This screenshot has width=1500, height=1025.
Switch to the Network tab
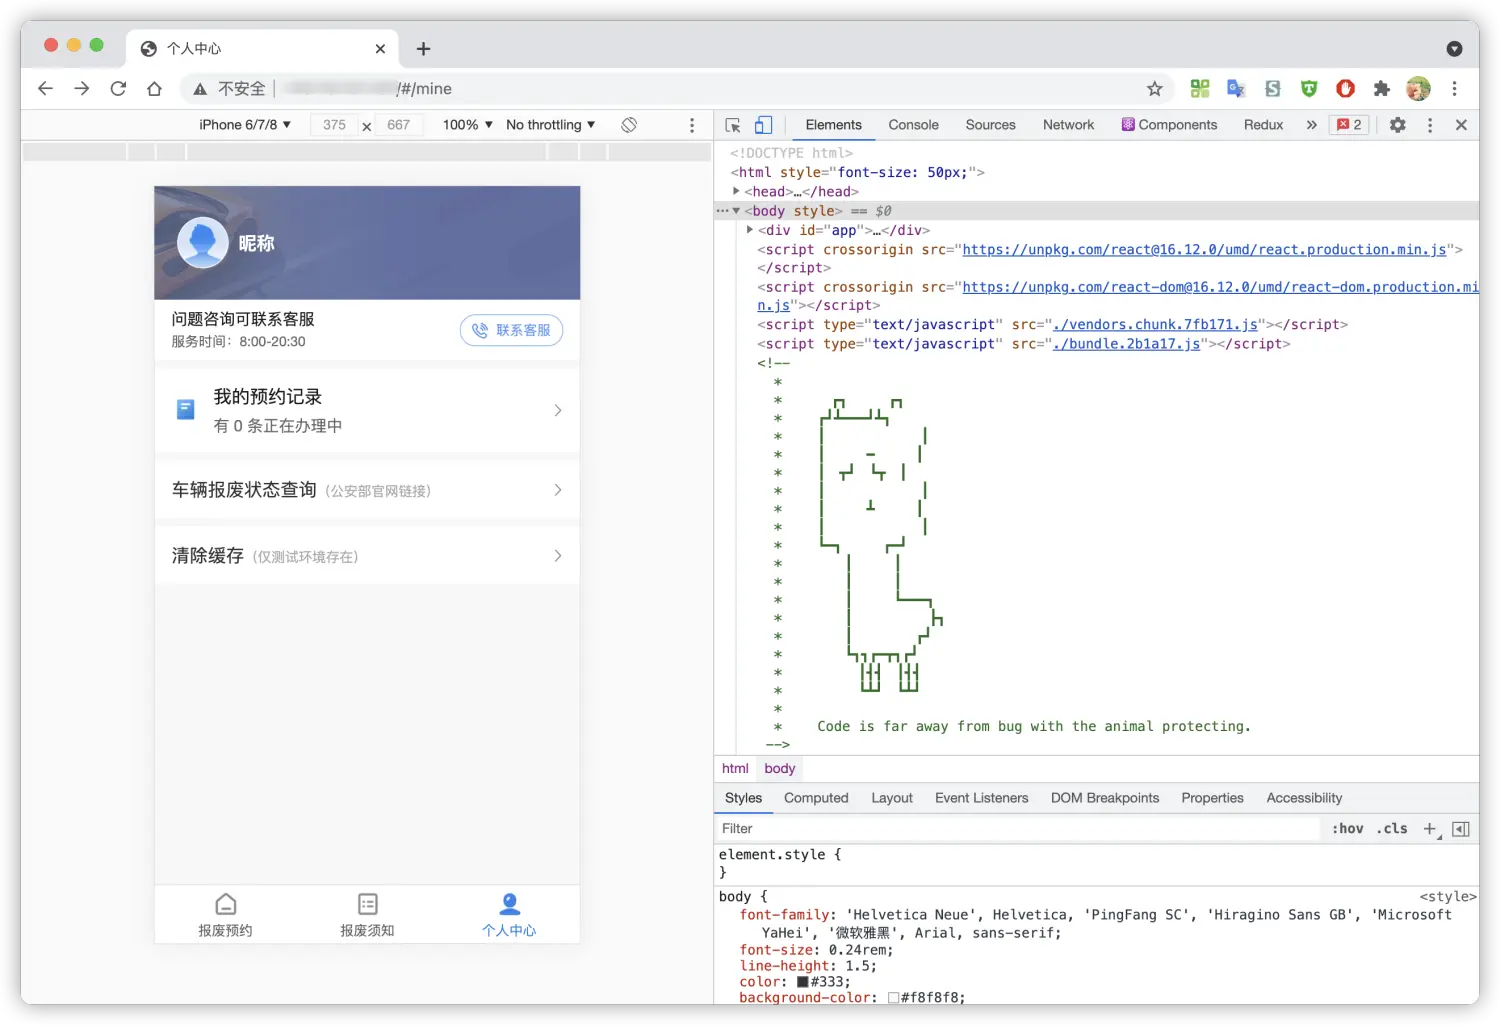coord(1068,125)
